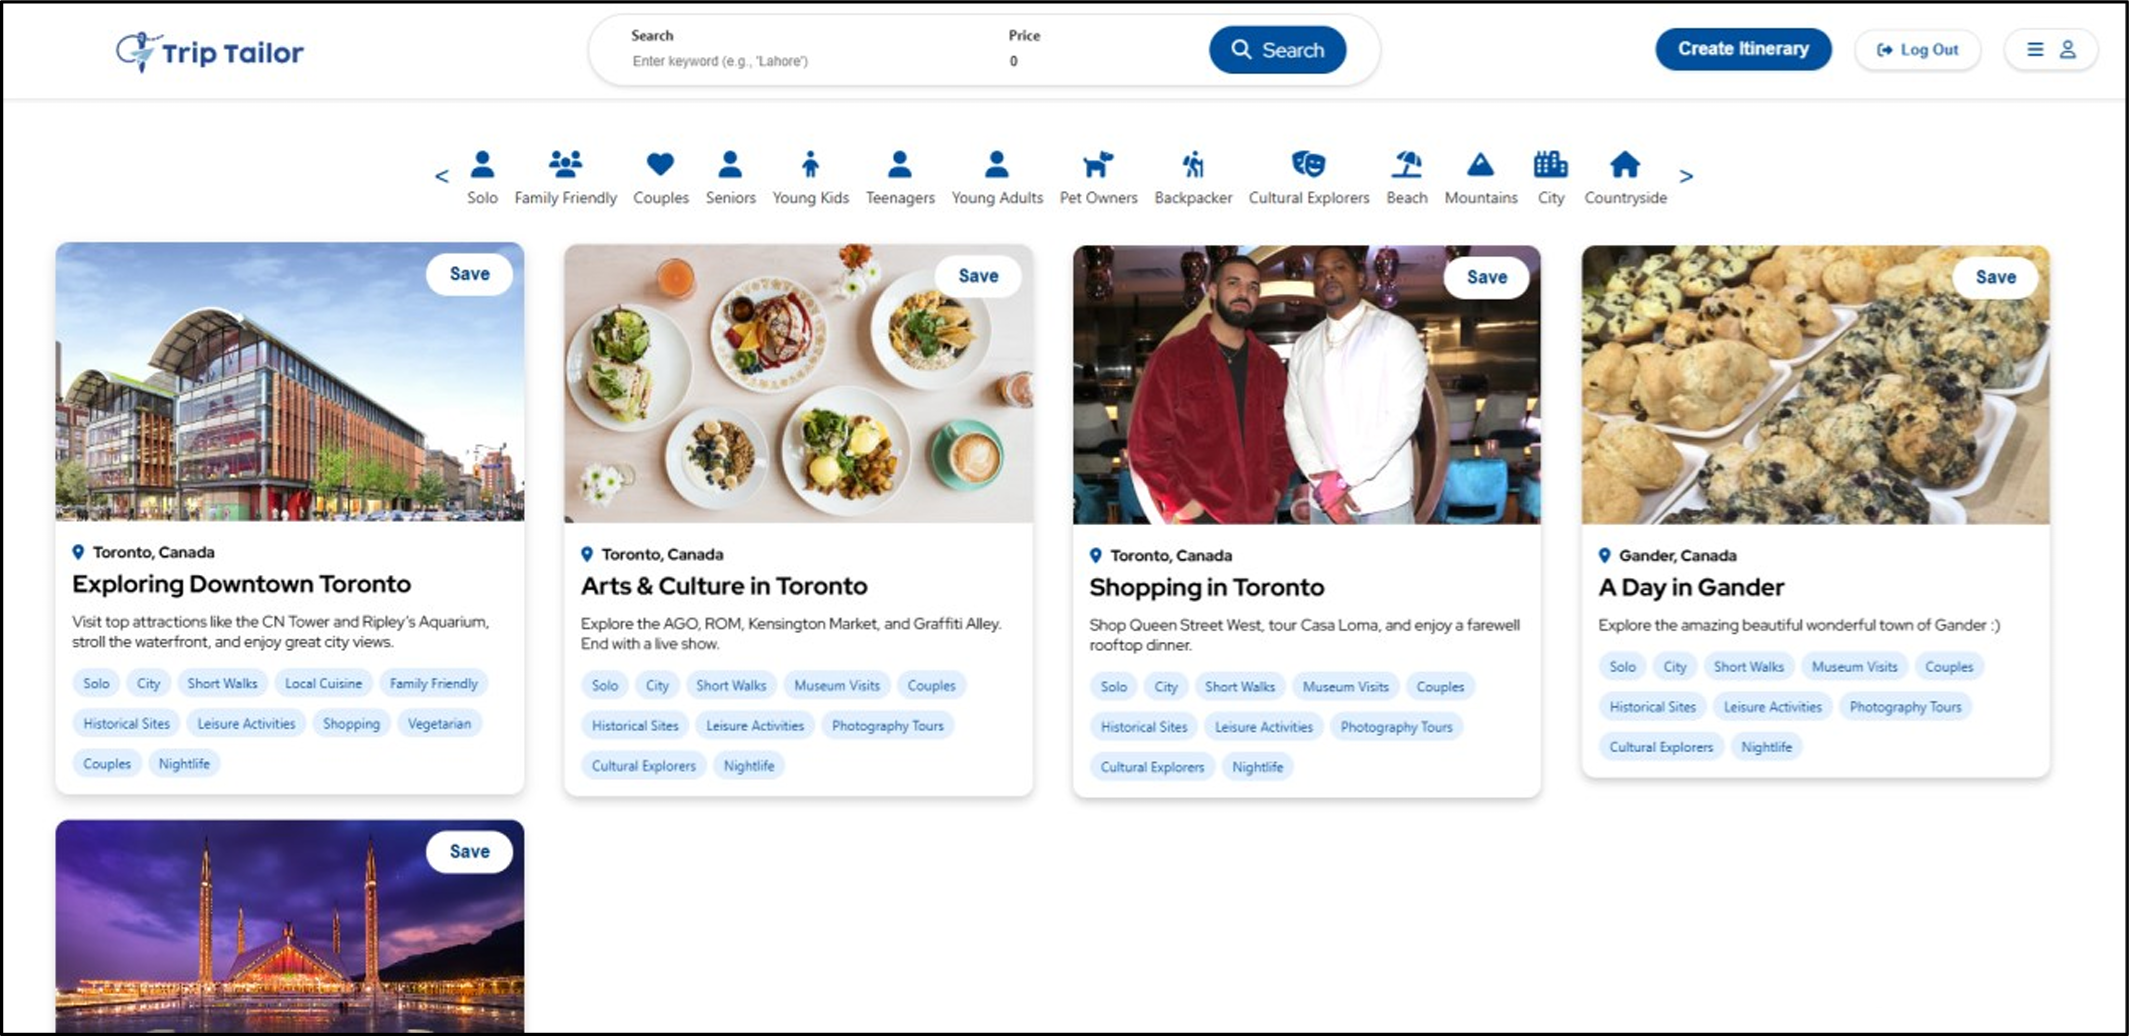The image size is (2129, 1036).
Task: Select the Beach umbrella icon
Action: point(1407,164)
